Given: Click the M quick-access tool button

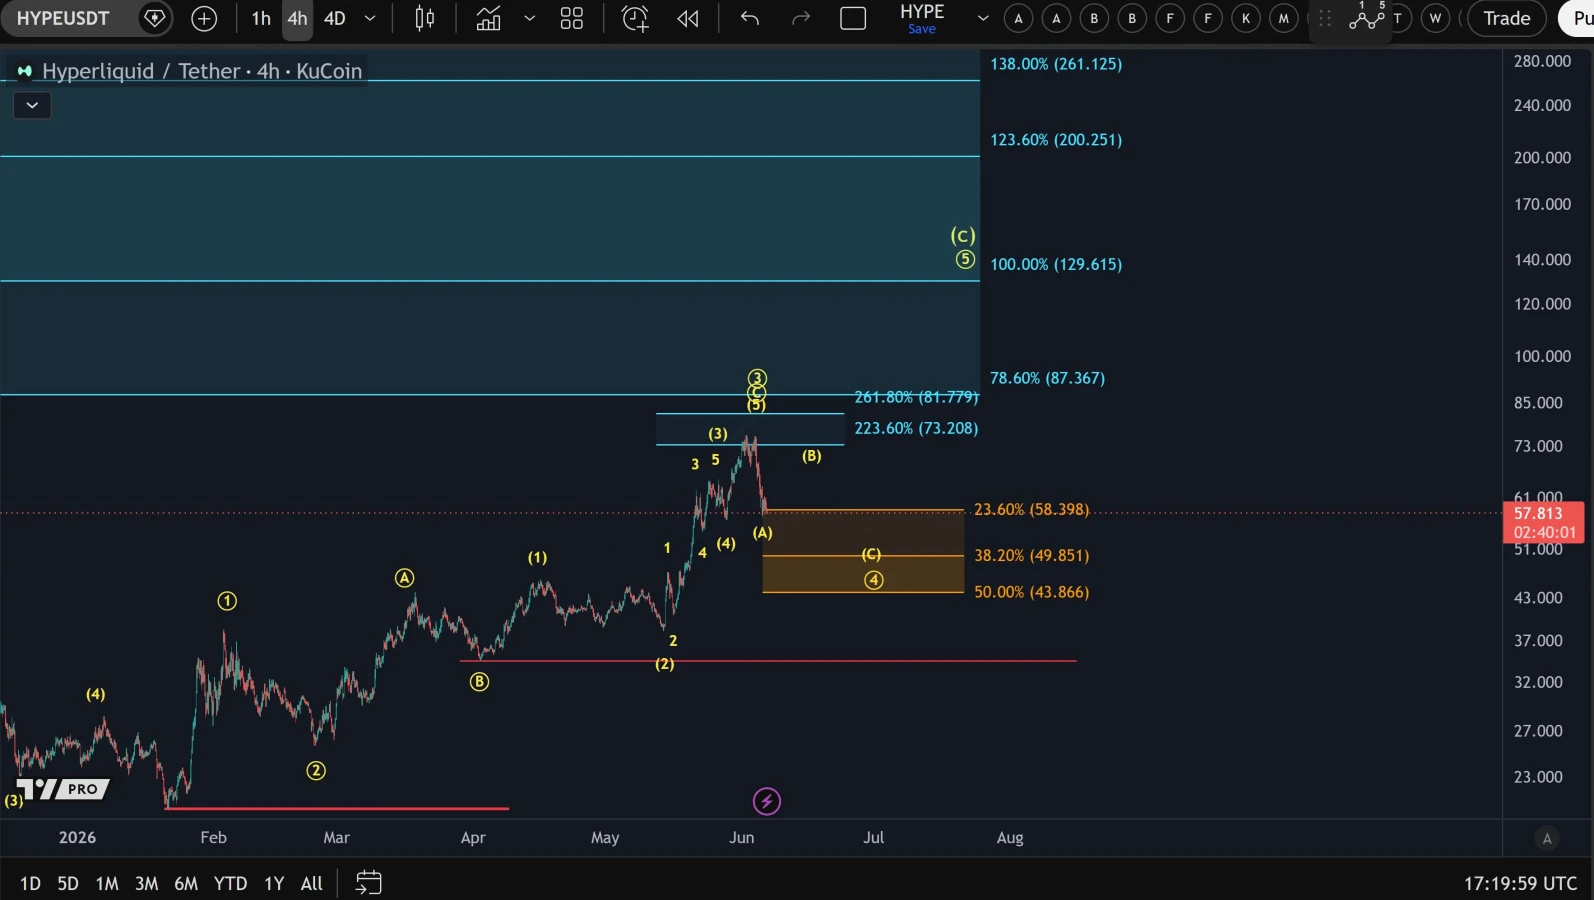Looking at the screenshot, I should point(1284,18).
